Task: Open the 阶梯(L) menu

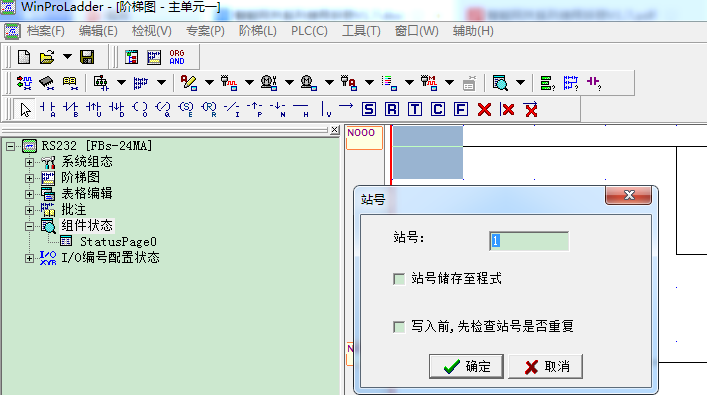Action: pos(257,31)
